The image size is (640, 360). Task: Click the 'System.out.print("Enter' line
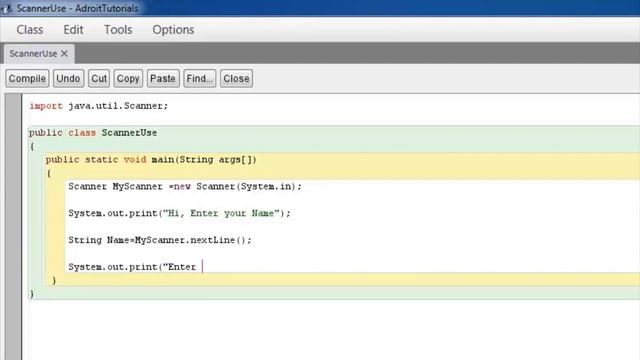[x=132, y=267]
